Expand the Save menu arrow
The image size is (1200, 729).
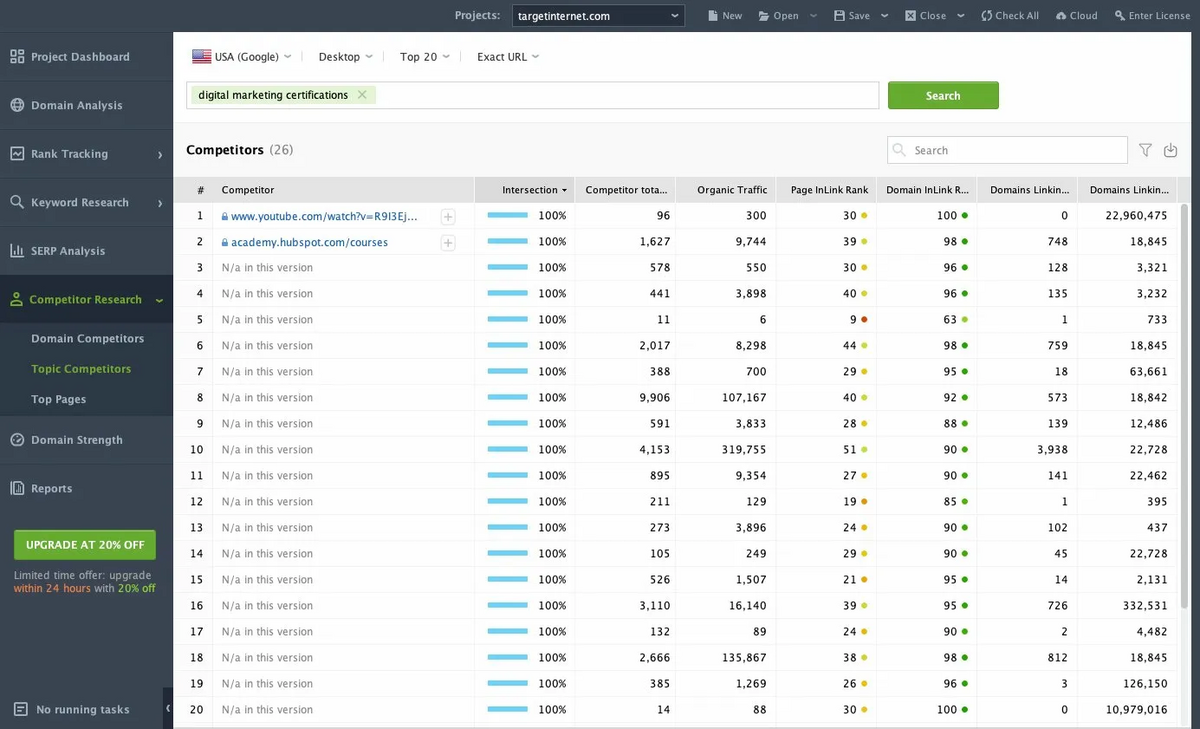885,16
